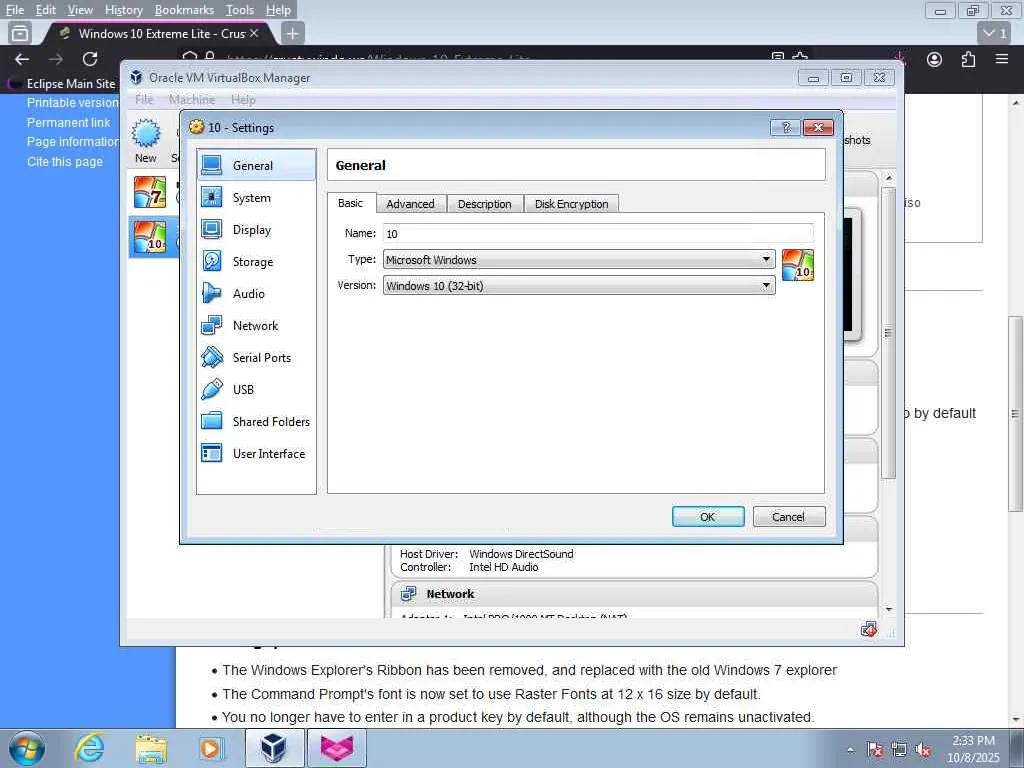Viewport: 1024px width, 768px height.
Task: Select the Windows 7 VM in VirtualBox list
Action: pyautogui.click(x=150, y=192)
